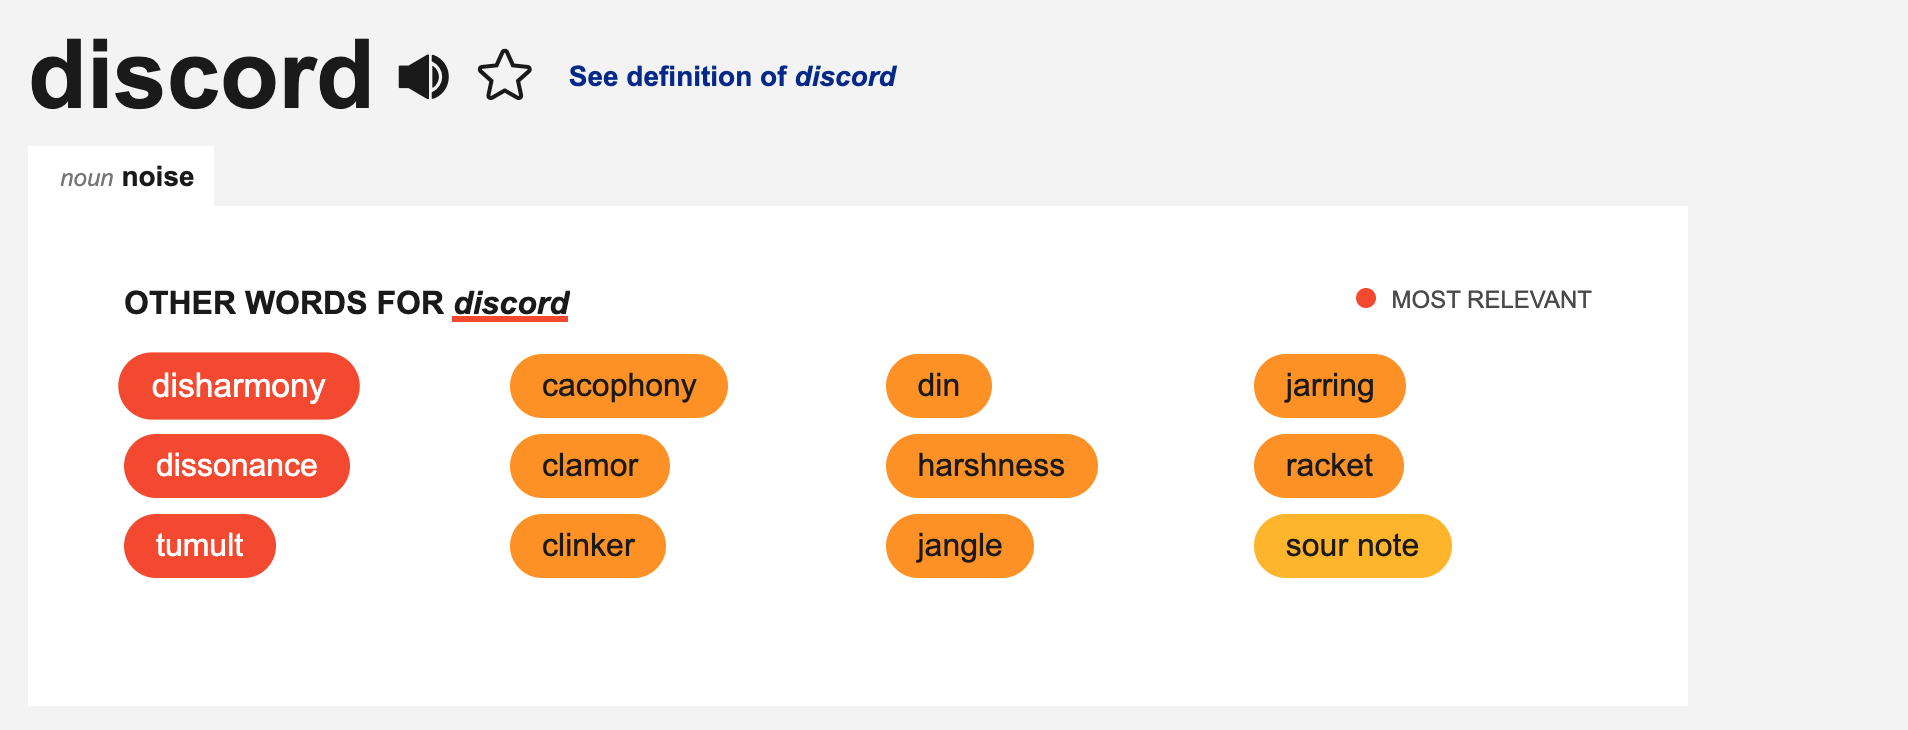Switch to the noun noise tab

(127, 177)
